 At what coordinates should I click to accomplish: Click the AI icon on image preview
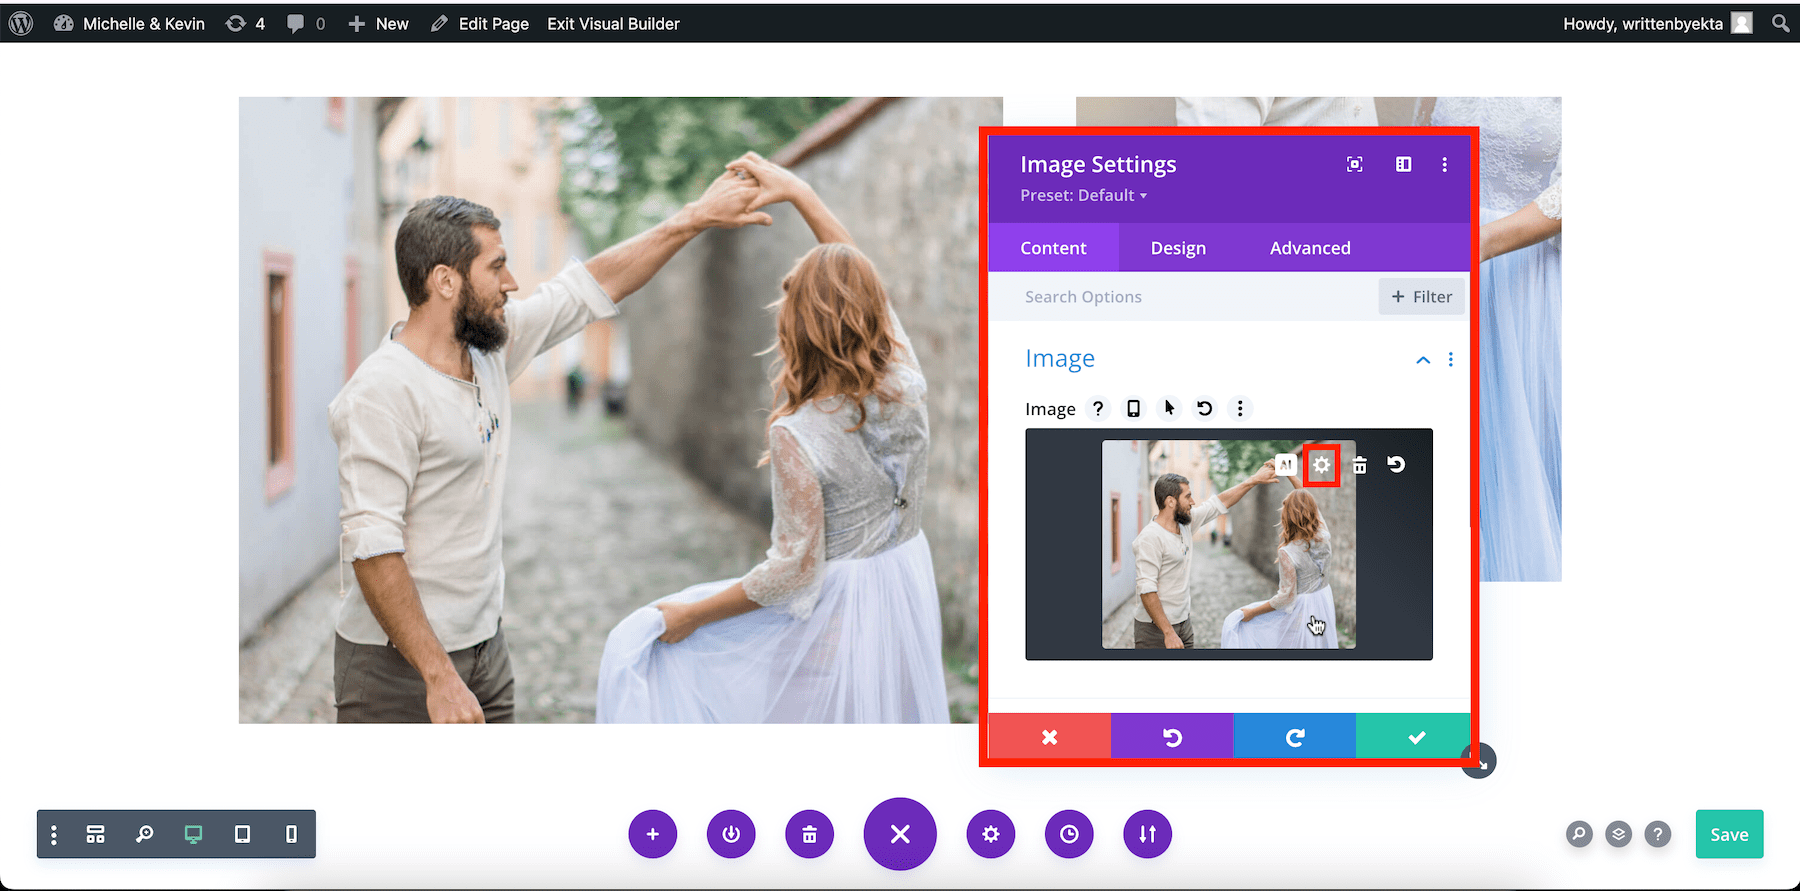[x=1286, y=465]
